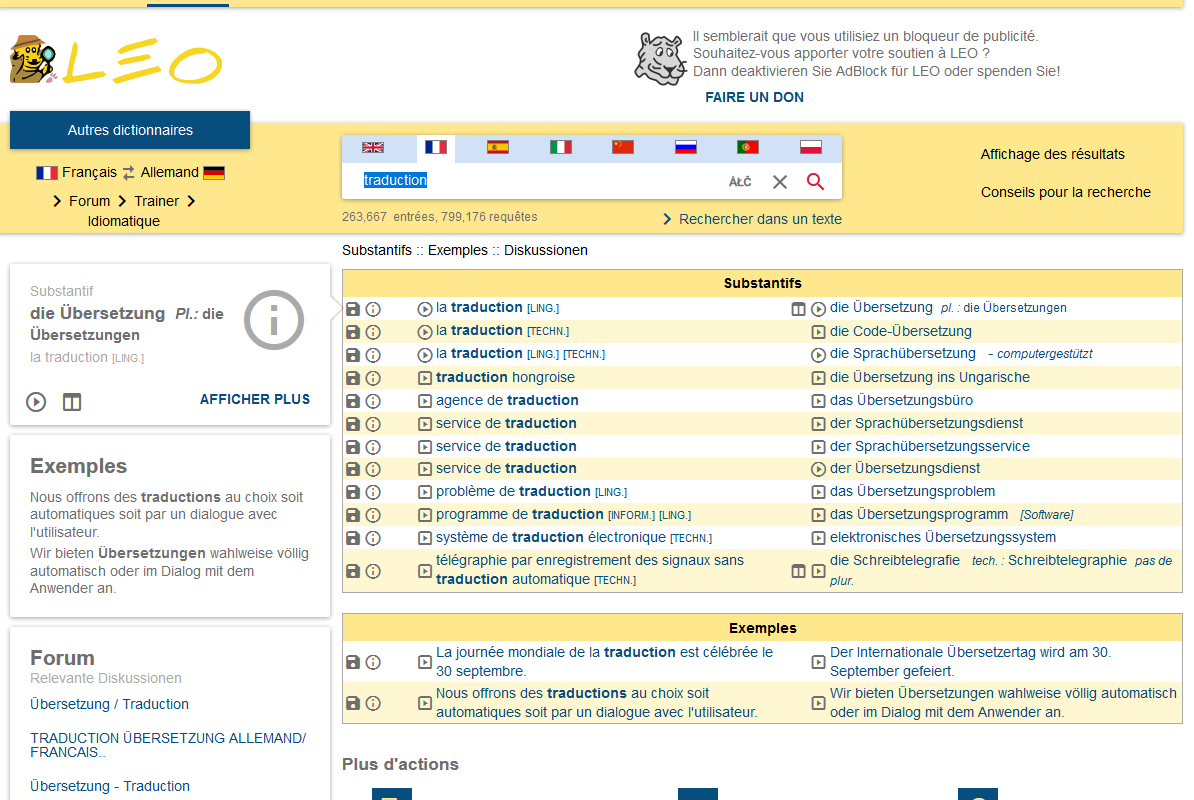Open Conseils pour la recherche
The width and height of the screenshot is (1194, 800).
1065,193
